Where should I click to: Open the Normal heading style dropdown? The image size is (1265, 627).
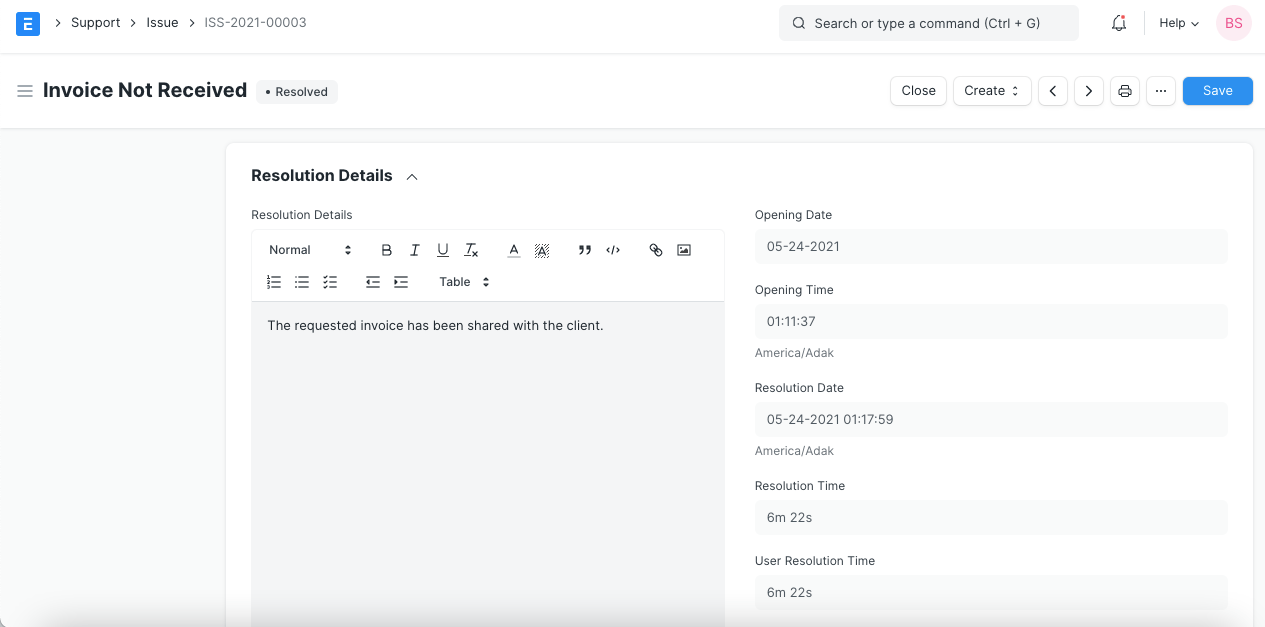[x=310, y=250]
